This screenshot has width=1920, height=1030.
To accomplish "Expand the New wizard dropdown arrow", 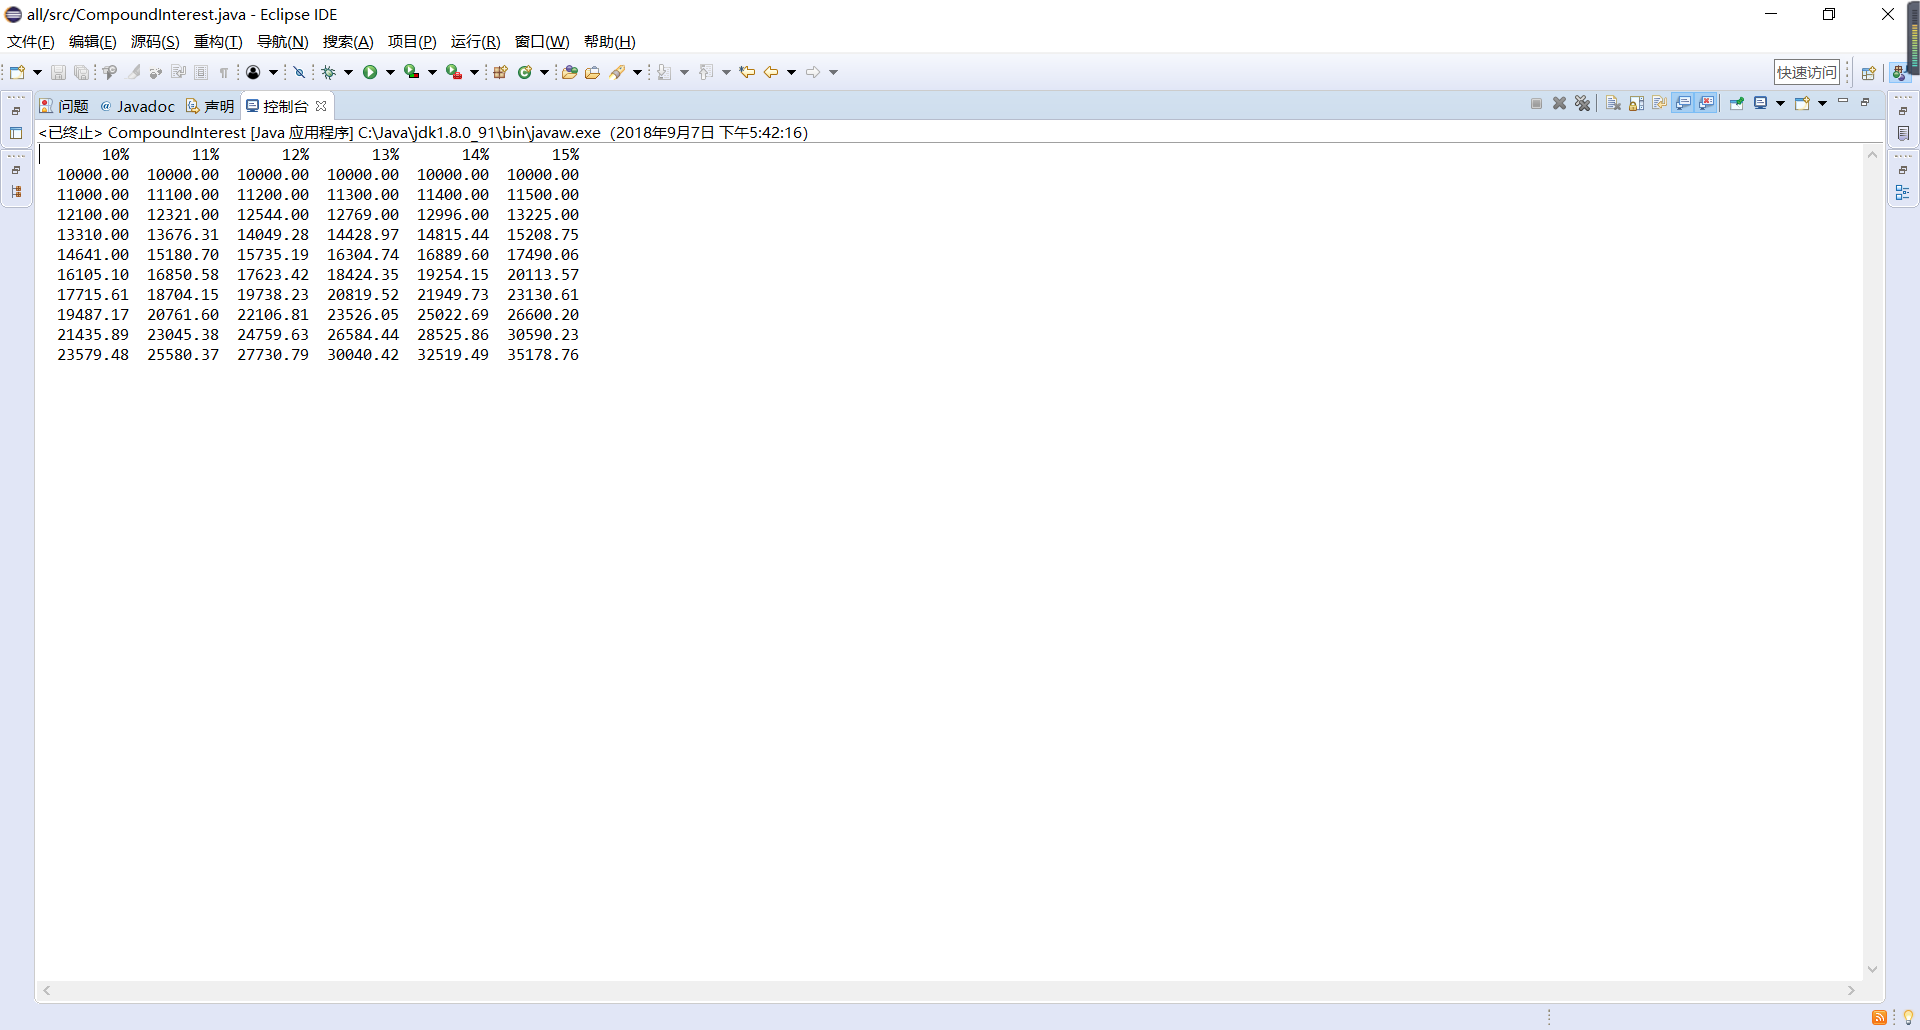I will [x=37, y=72].
